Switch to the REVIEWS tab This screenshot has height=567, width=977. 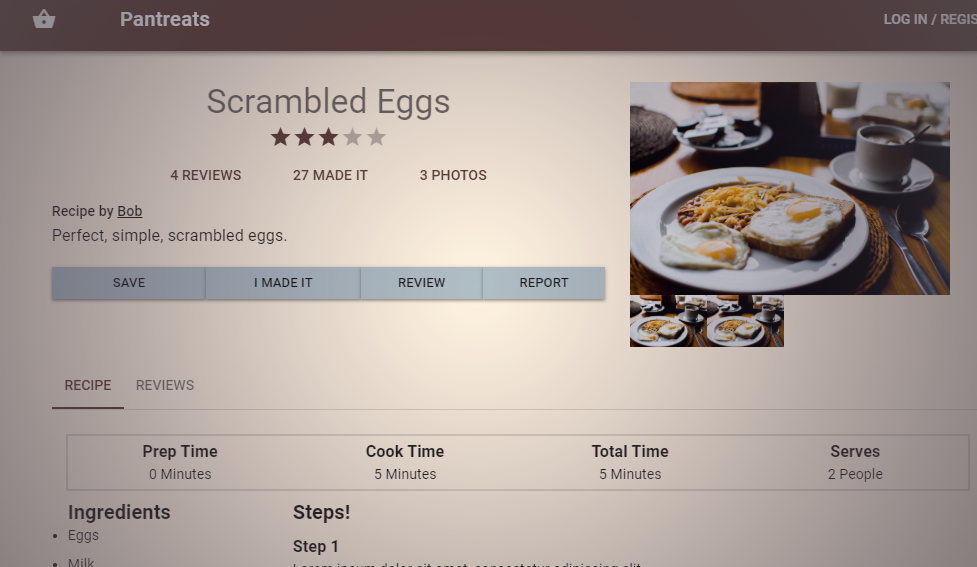(165, 385)
